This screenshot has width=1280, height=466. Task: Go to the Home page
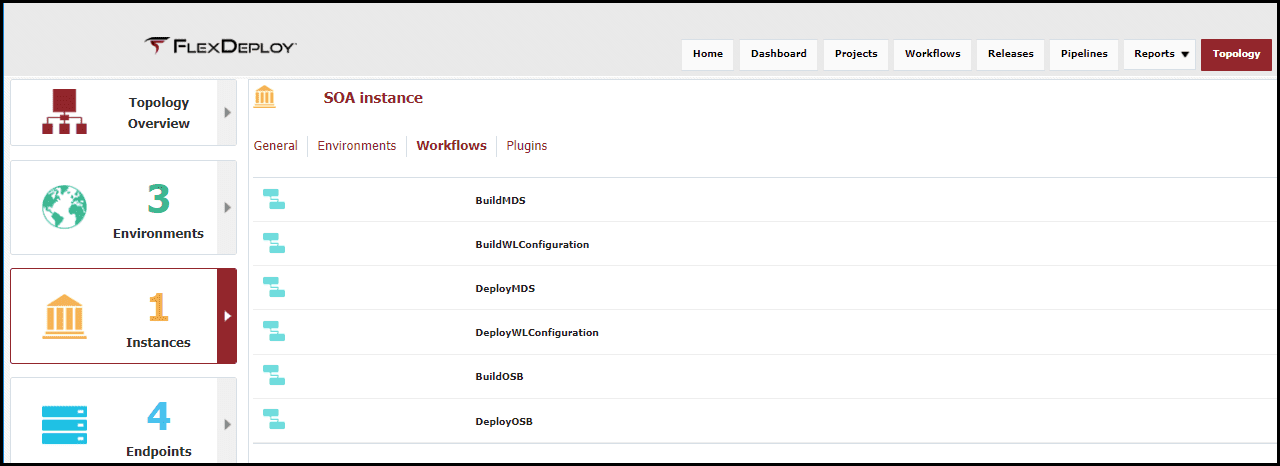(x=707, y=54)
